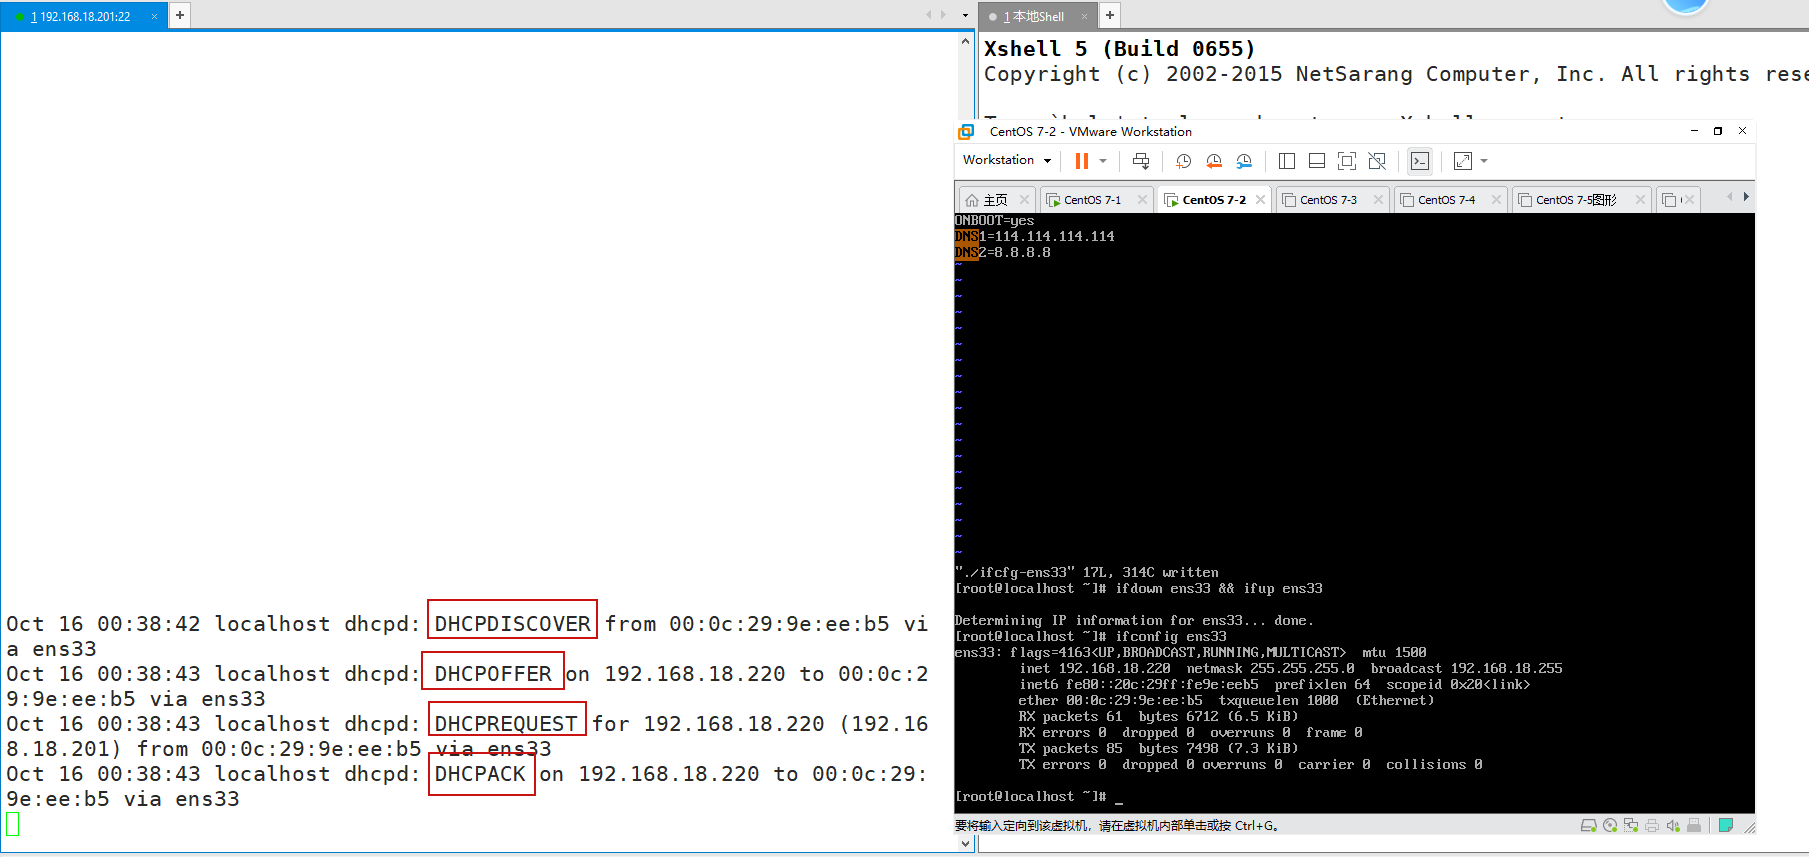Take a snapshot of the virtual machine
Viewport: 1809px width, 857px height.
click(x=1184, y=161)
